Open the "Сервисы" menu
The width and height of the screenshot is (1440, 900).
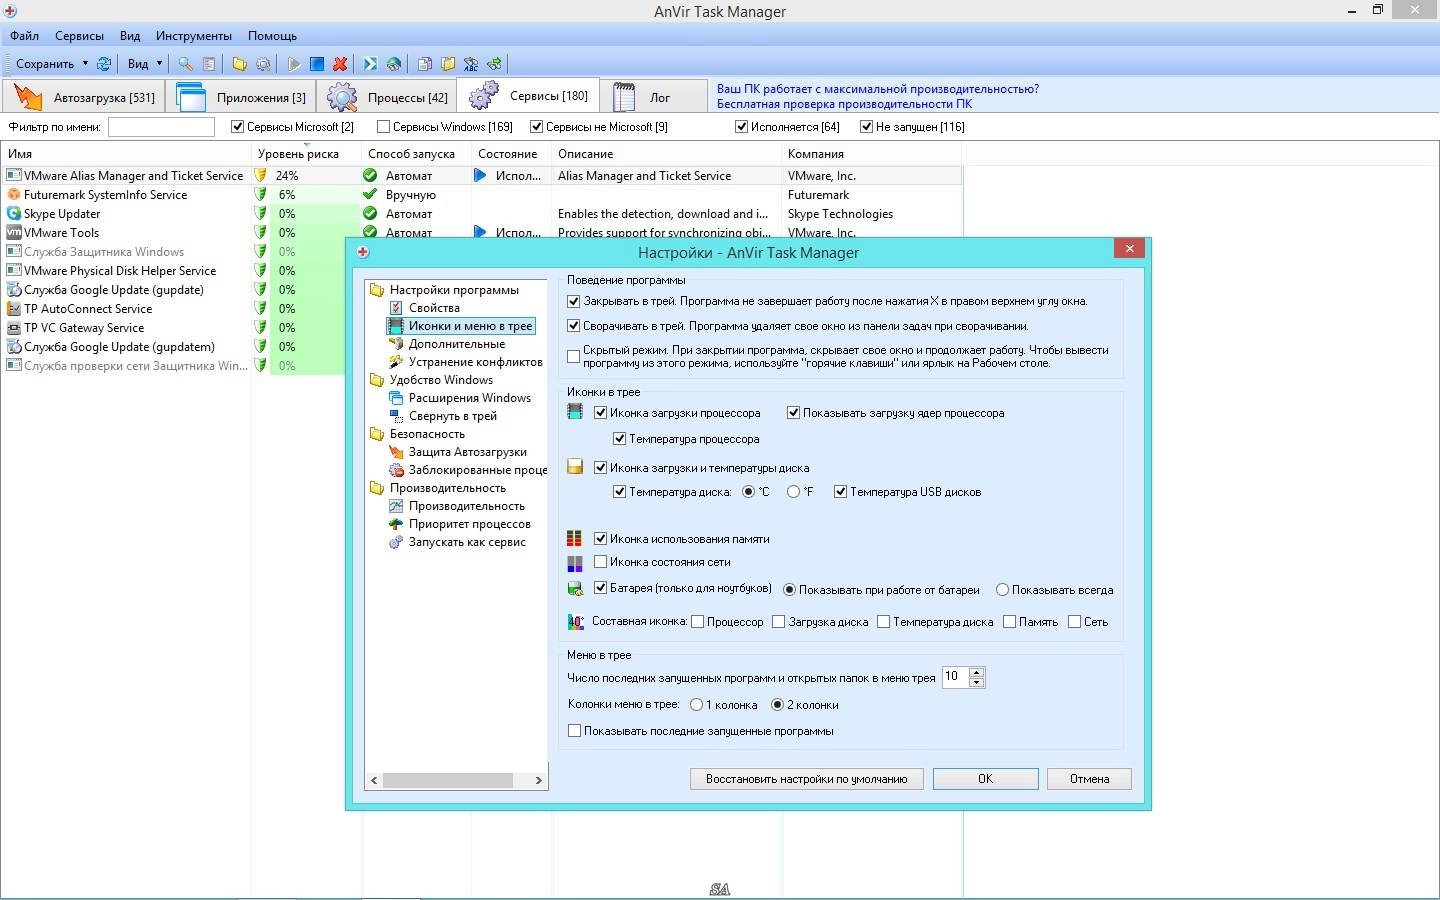click(79, 35)
